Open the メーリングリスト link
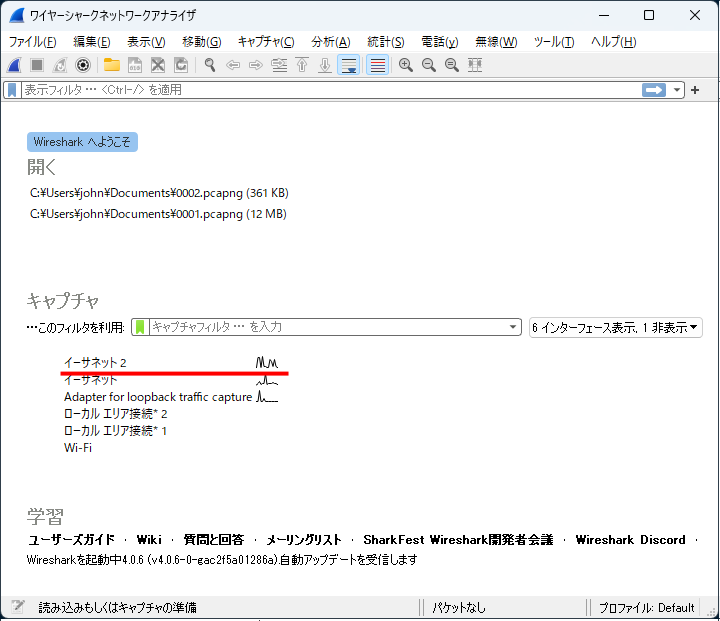The image size is (720, 621). click(304, 540)
